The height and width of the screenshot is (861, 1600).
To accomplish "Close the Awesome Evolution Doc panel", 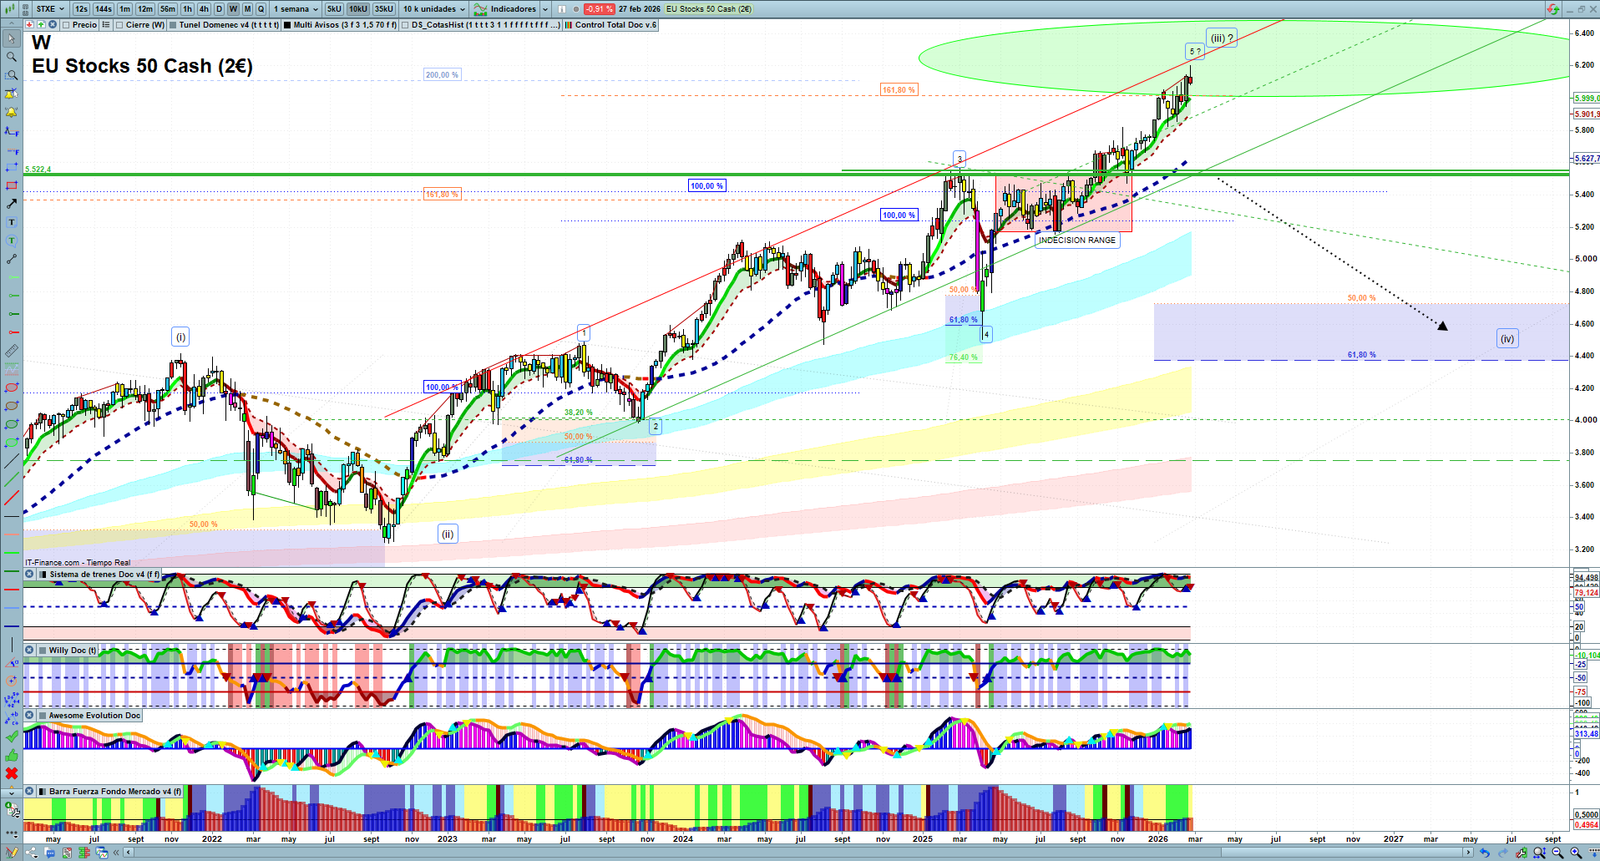I will pyautogui.click(x=30, y=715).
